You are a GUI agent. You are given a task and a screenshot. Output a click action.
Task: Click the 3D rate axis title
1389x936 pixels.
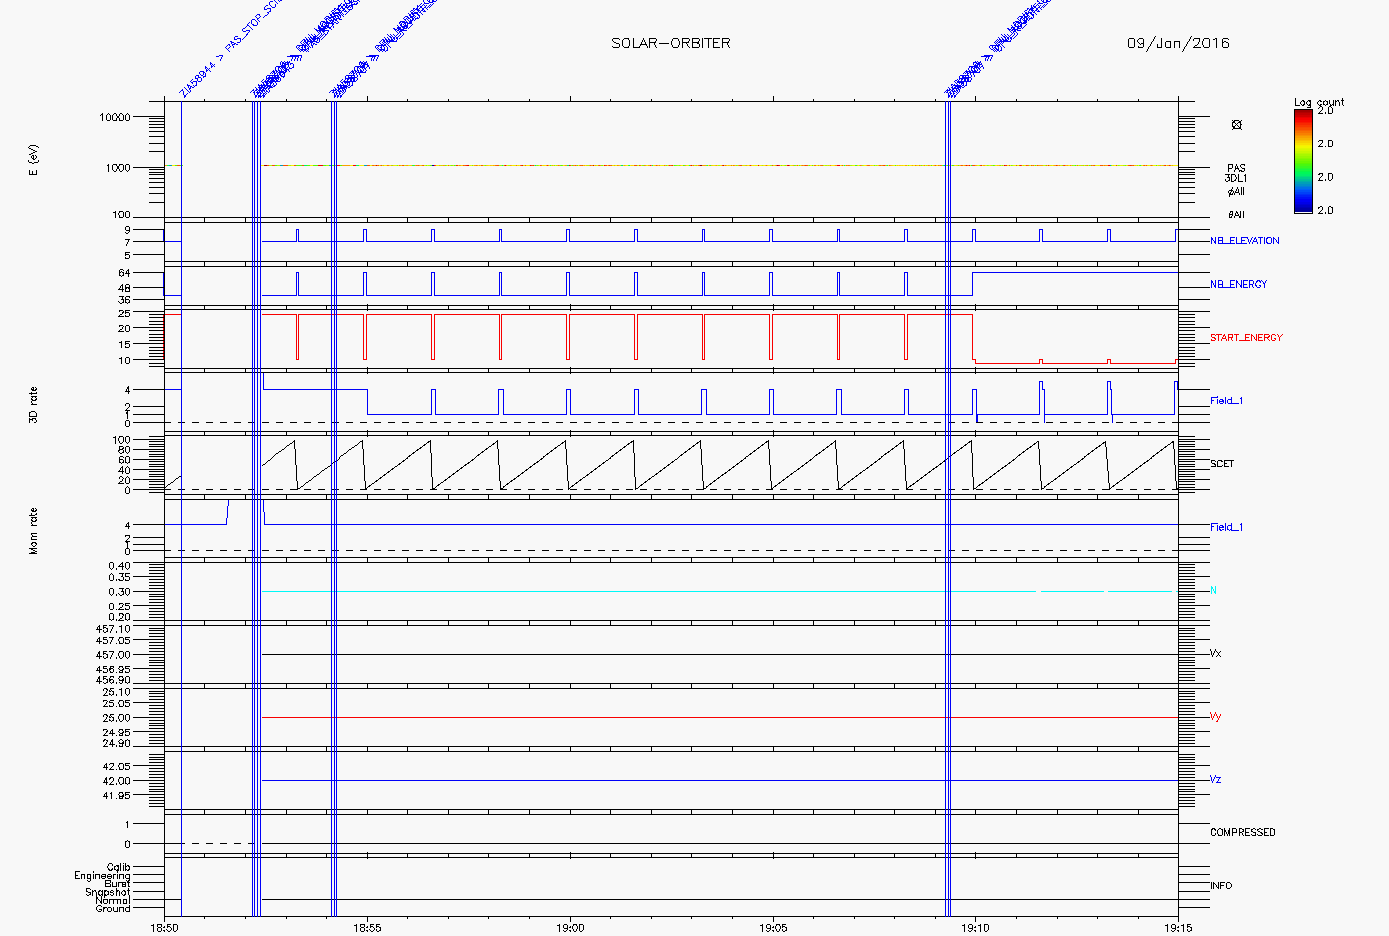[33, 404]
